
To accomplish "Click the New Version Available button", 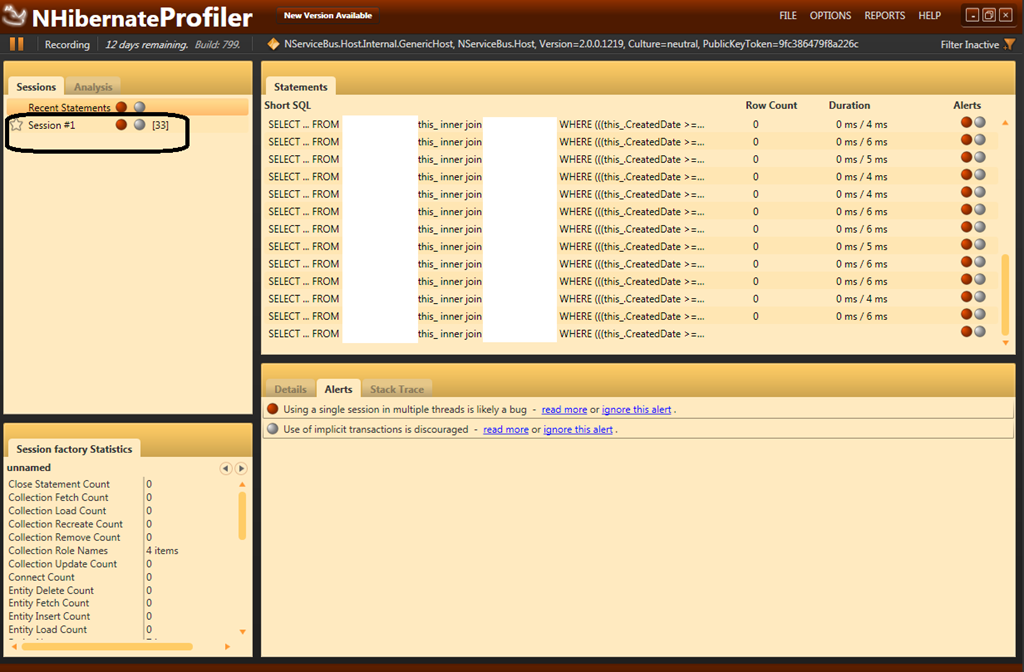I will [328, 16].
